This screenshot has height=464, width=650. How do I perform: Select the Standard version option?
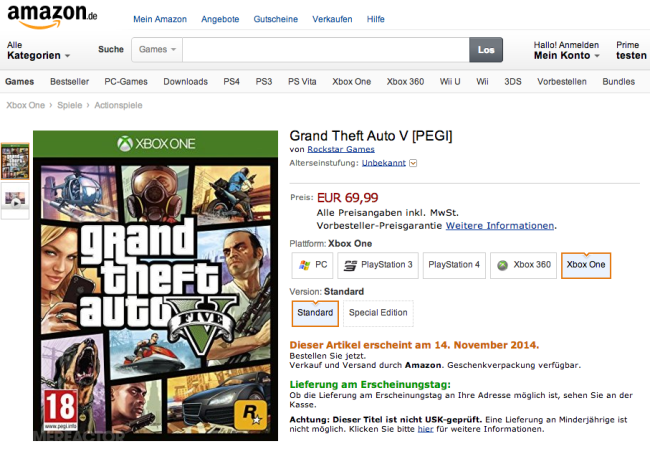[x=315, y=313]
